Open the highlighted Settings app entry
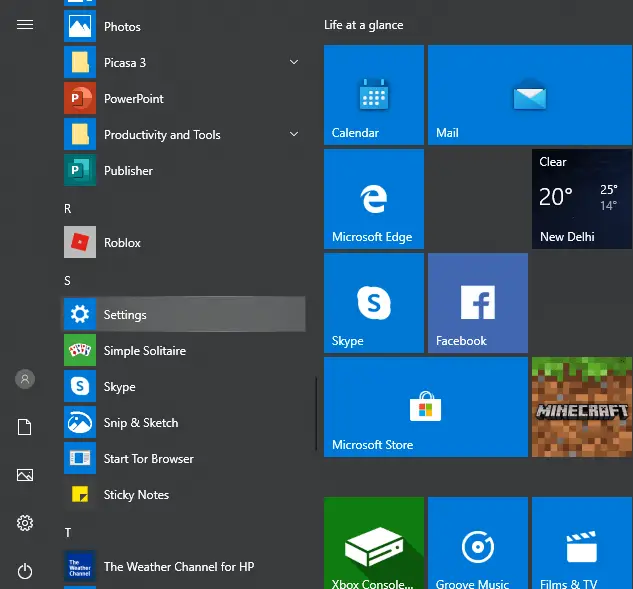The height and width of the screenshot is (589, 633). (x=184, y=314)
